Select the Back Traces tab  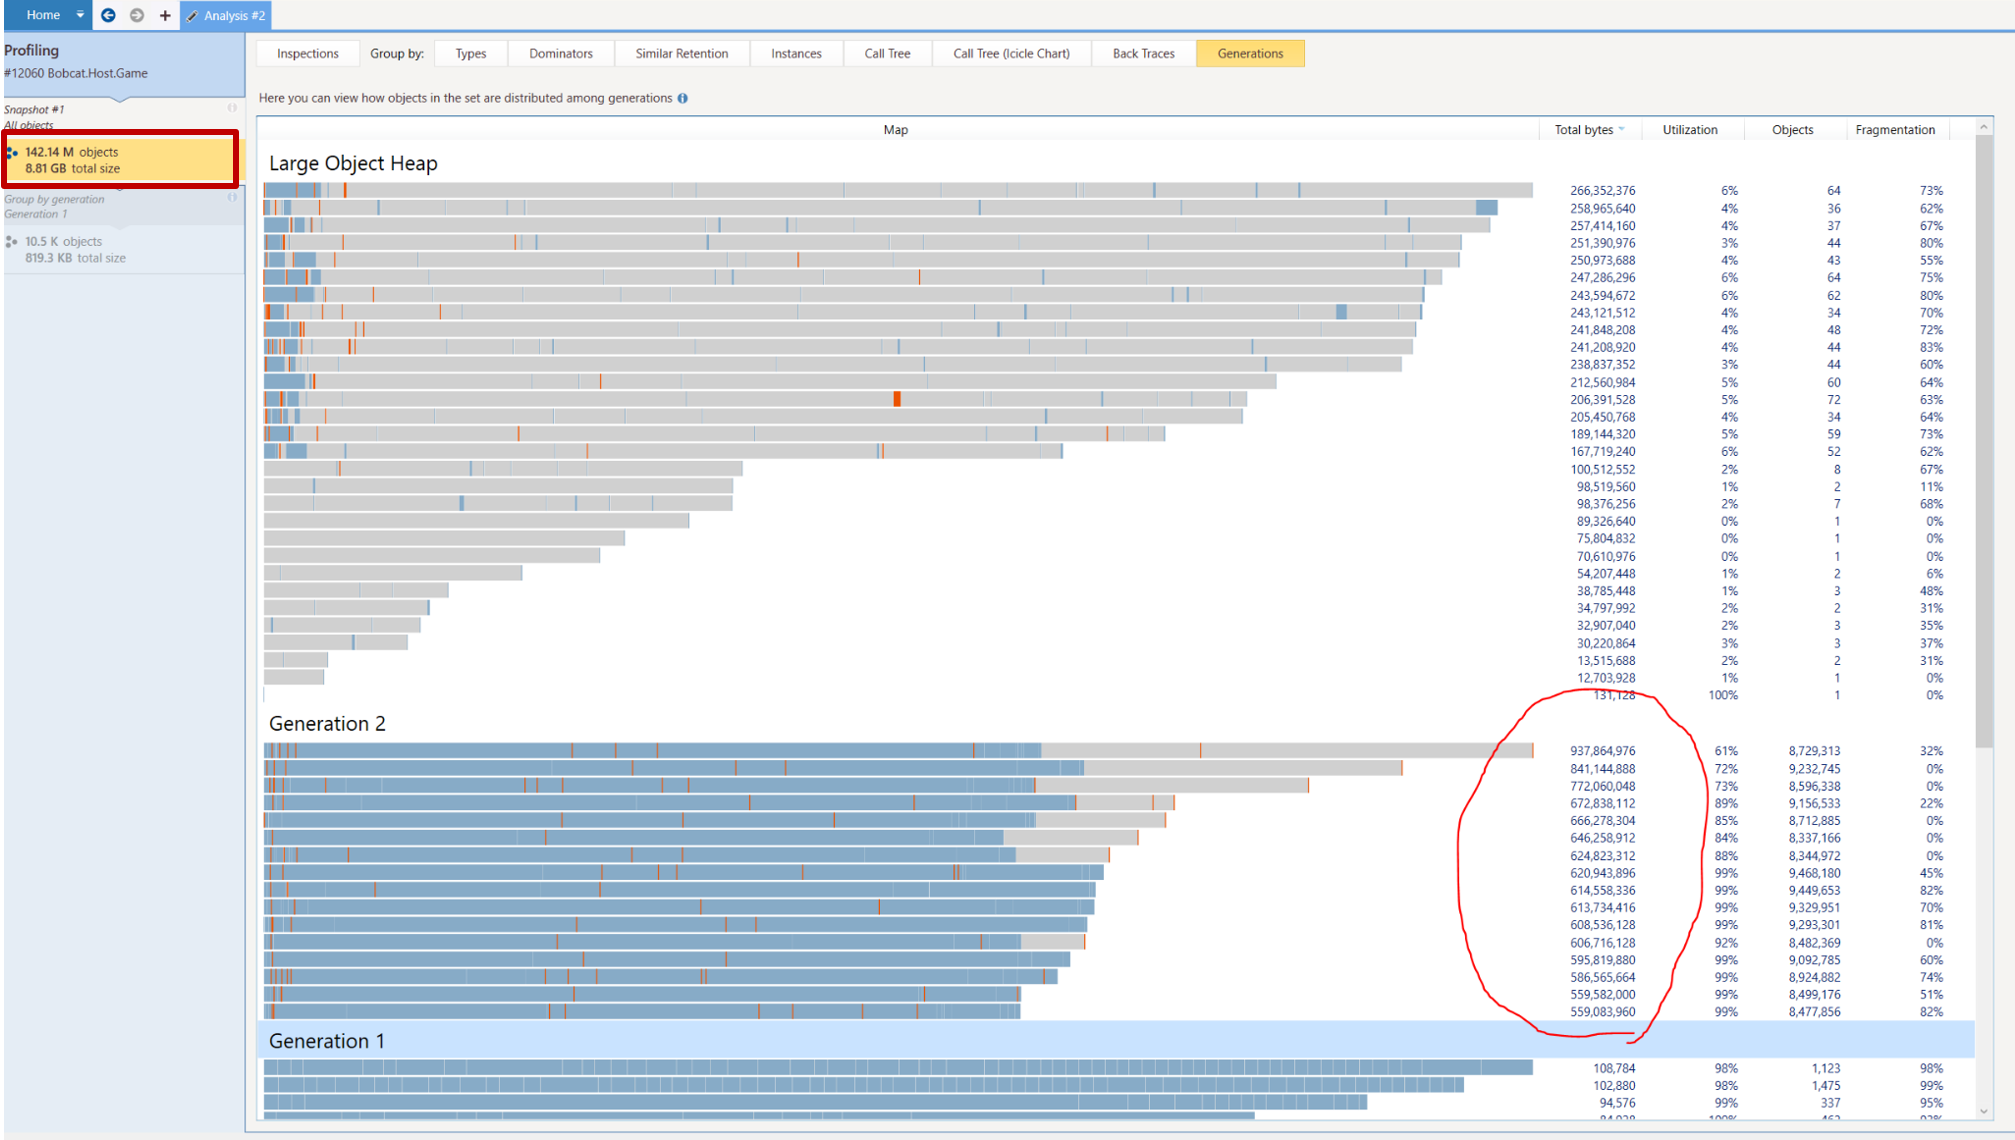click(x=1143, y=54)
